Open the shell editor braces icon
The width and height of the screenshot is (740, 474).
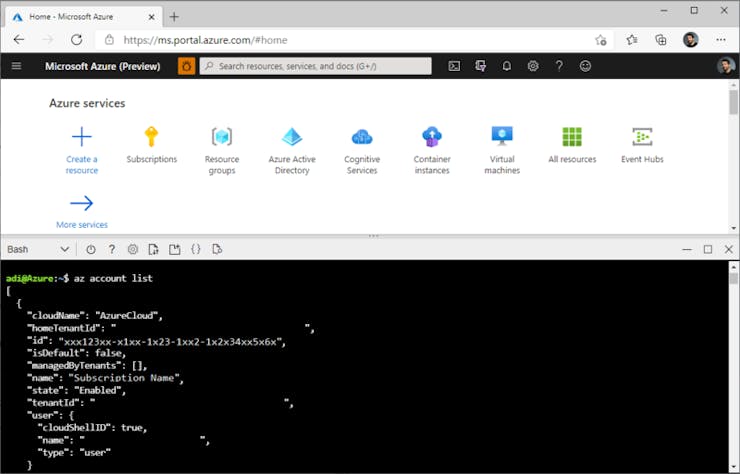pos(196,249)
